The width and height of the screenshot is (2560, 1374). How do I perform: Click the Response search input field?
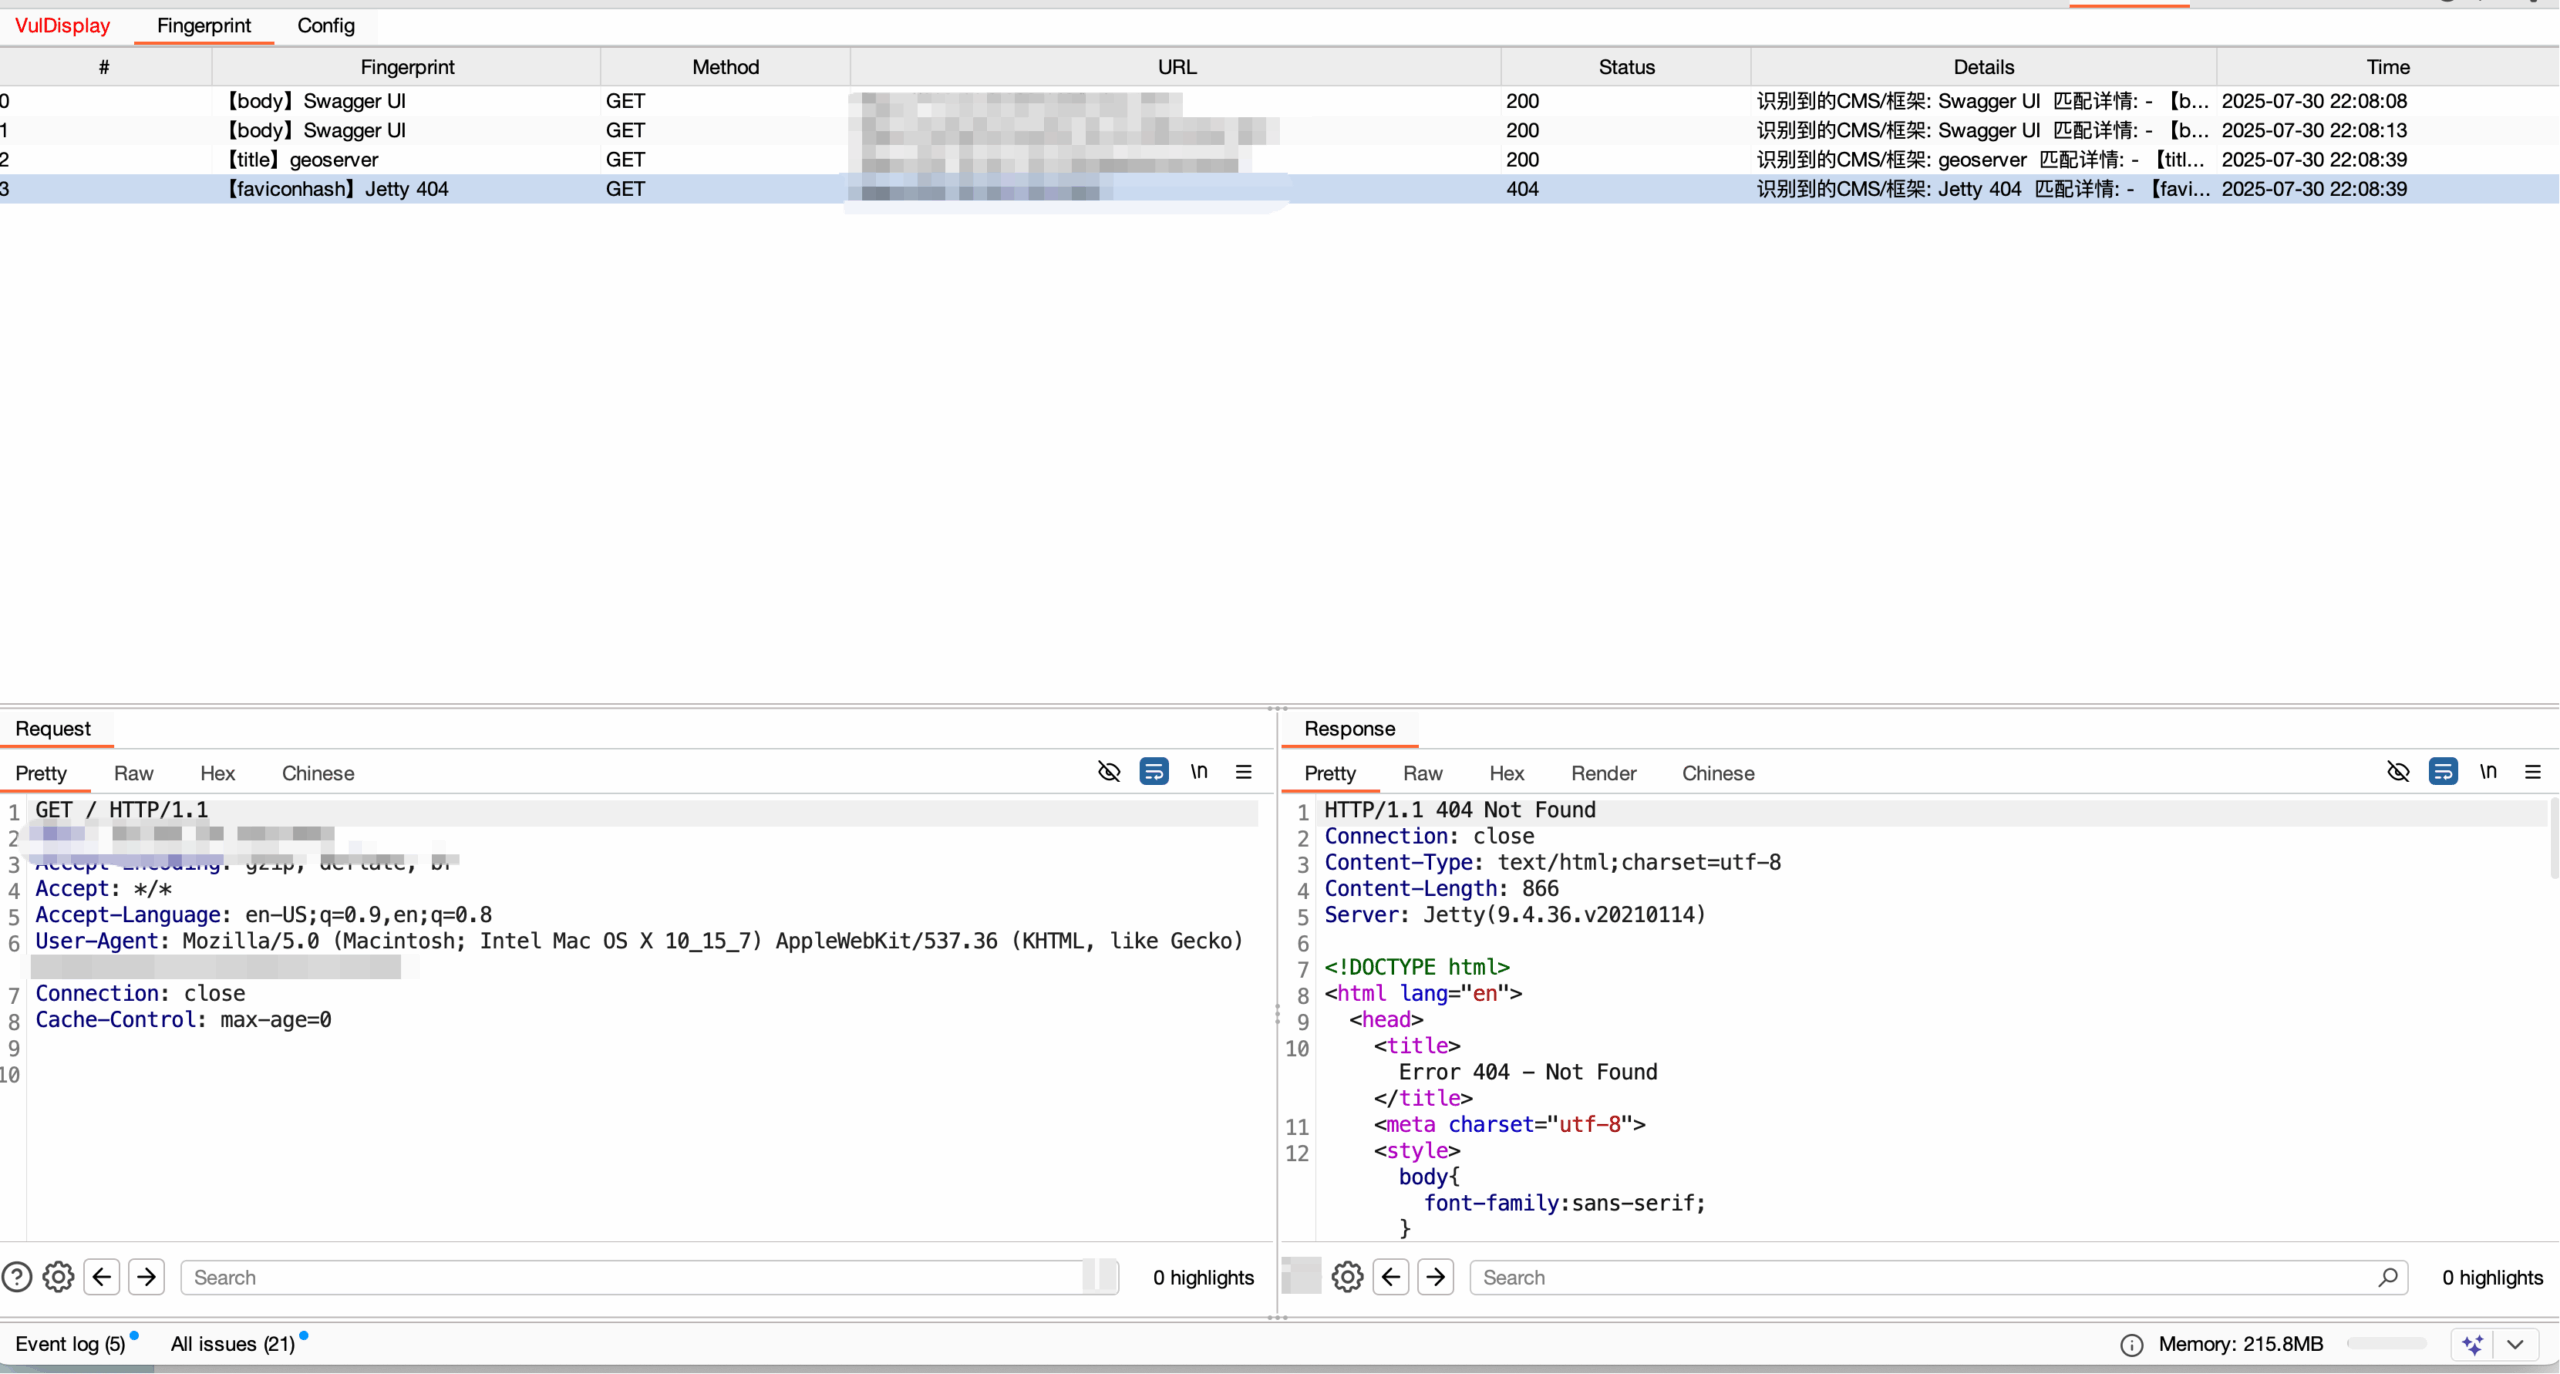coord(1920,1277)
